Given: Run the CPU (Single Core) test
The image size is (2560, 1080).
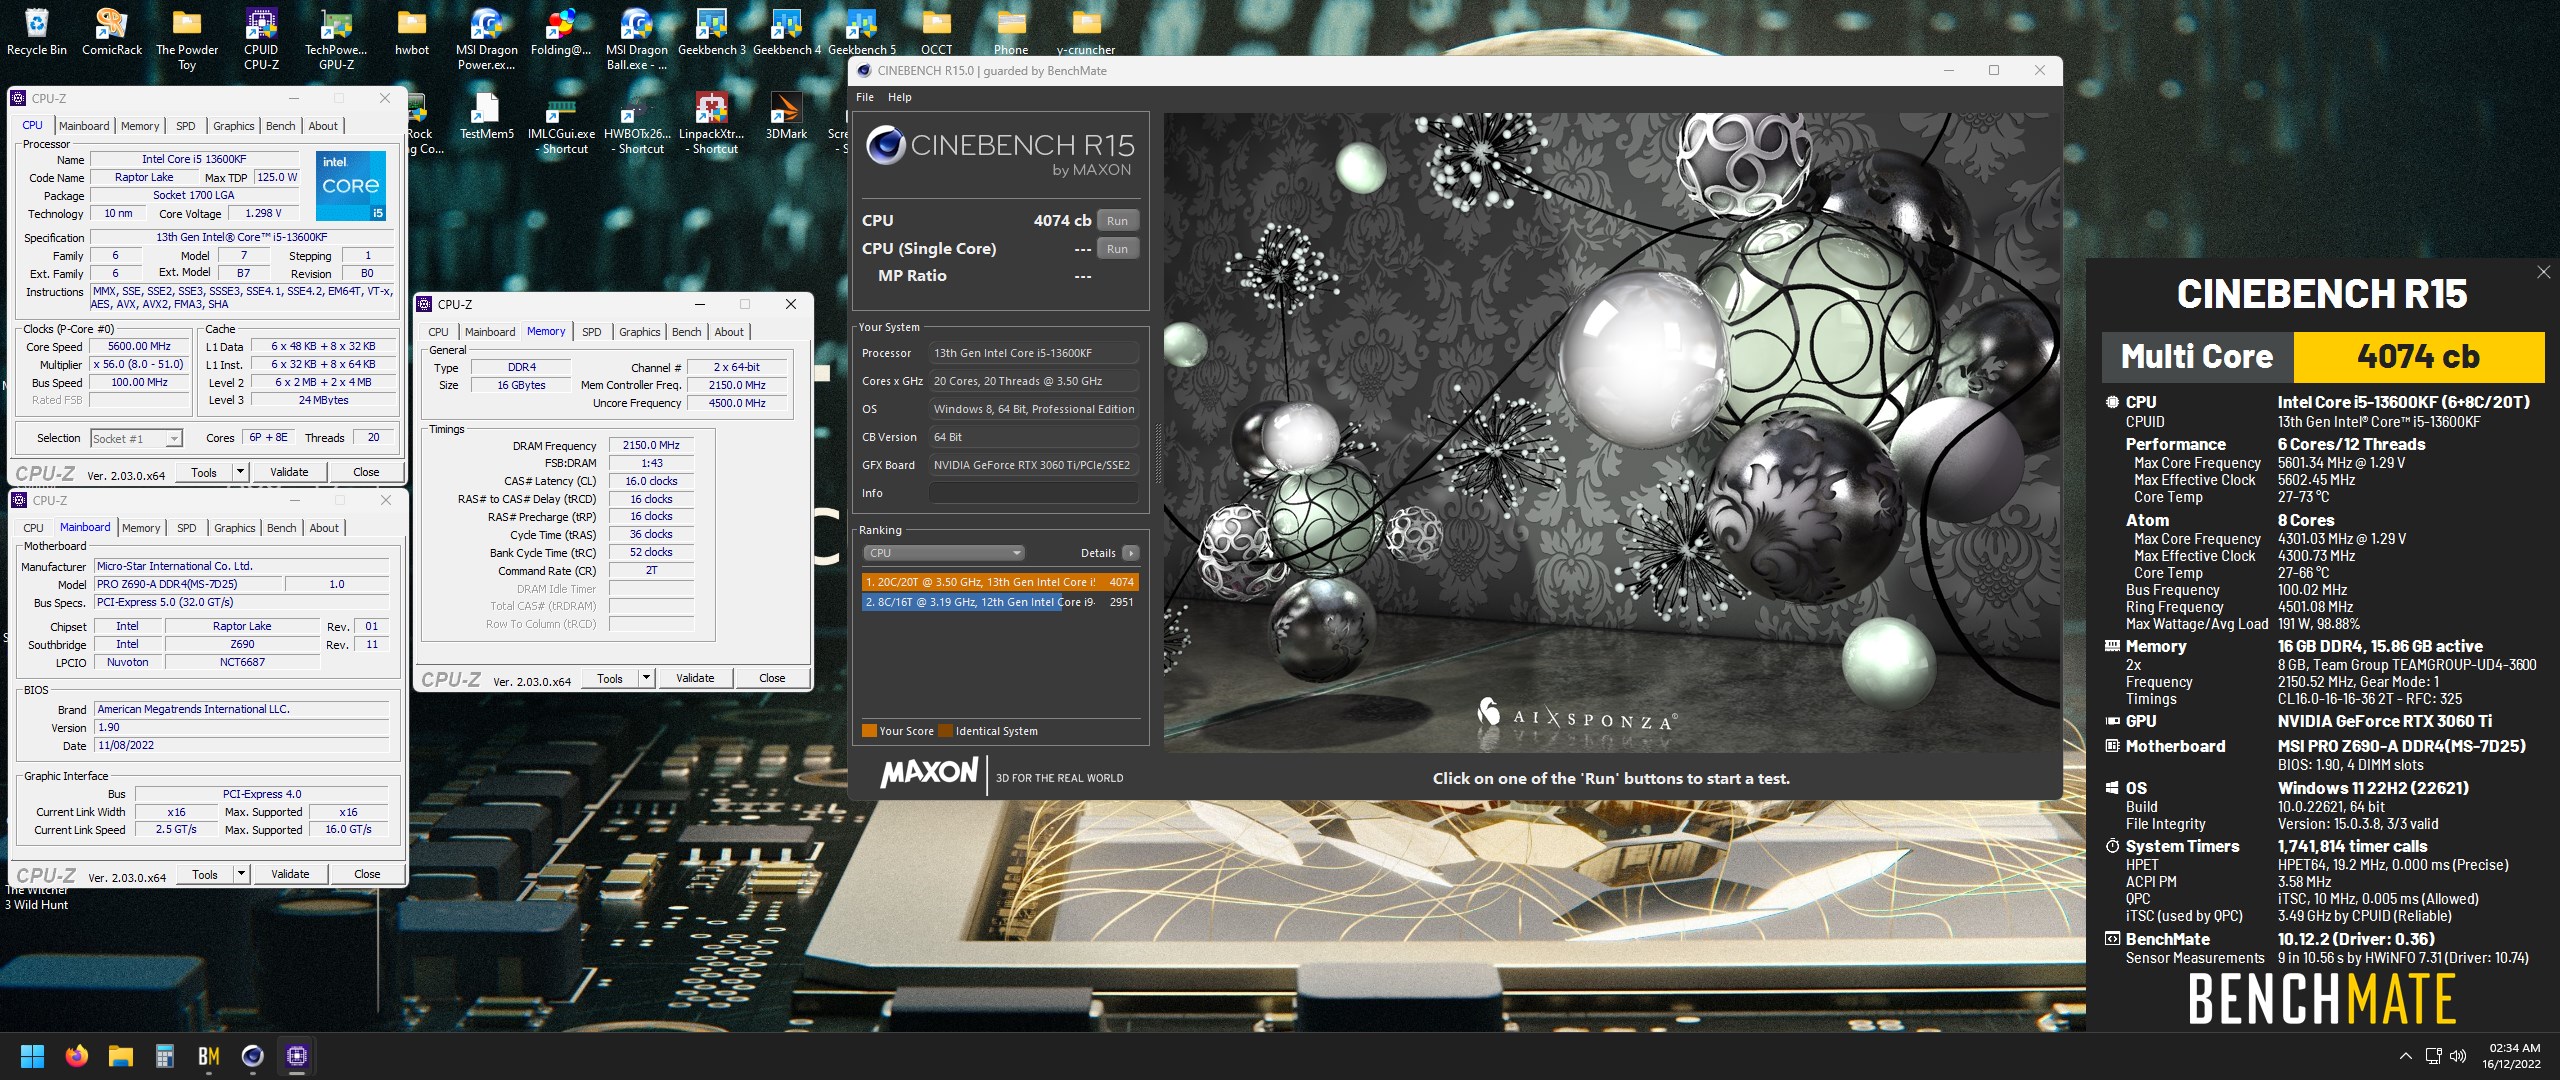Looking at the screenshot, I should click(1117, 248).
